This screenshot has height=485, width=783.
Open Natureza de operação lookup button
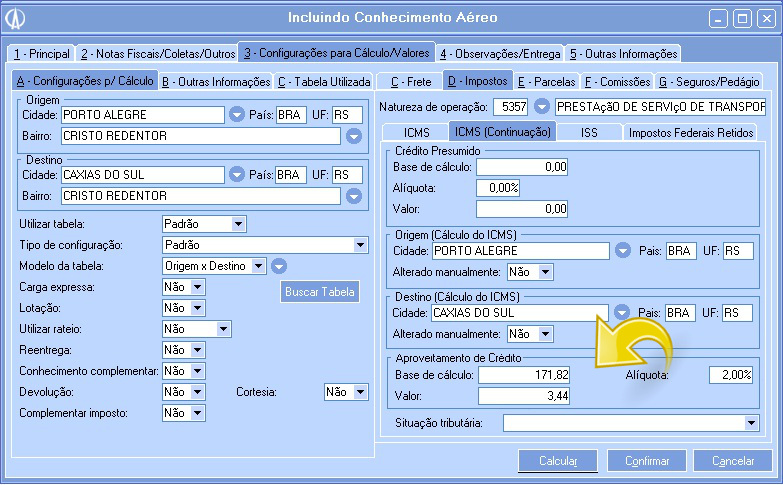coord(542,106)
